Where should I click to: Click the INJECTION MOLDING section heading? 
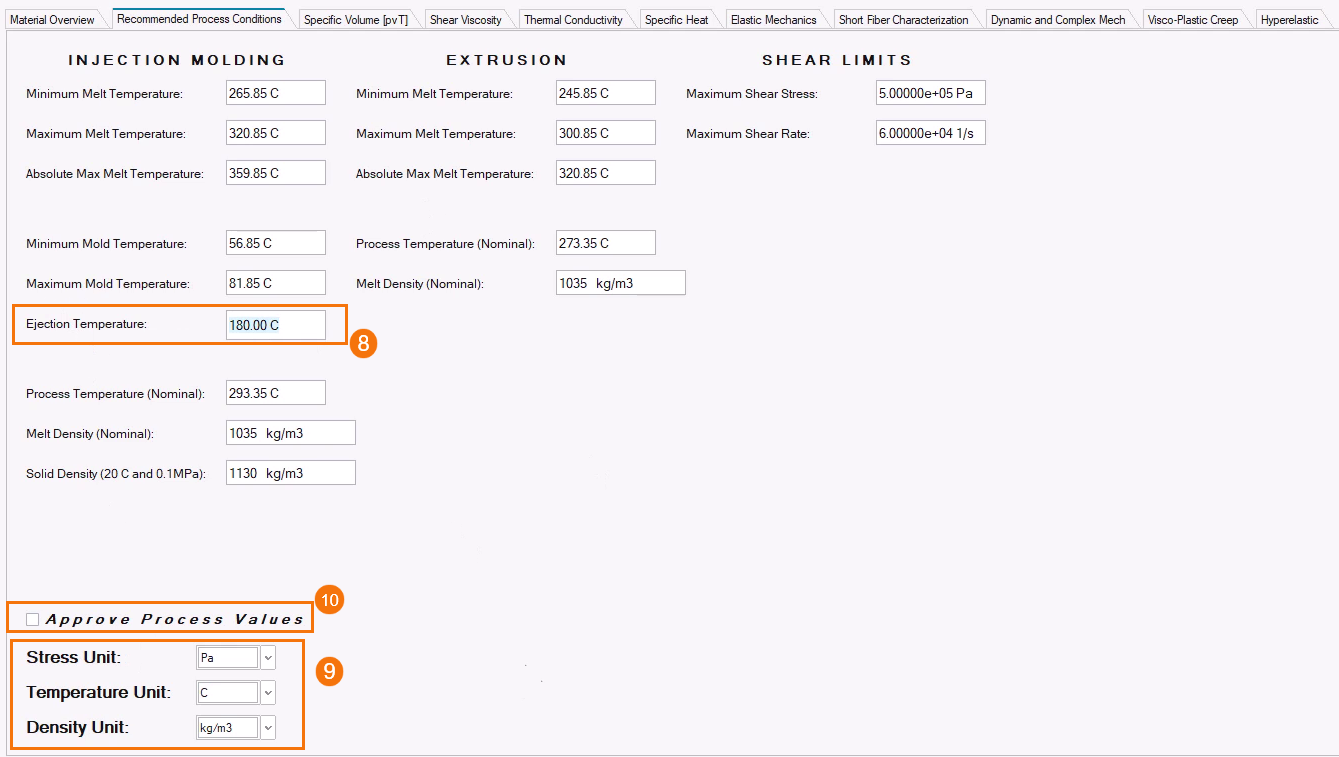(x=177, y=60)
